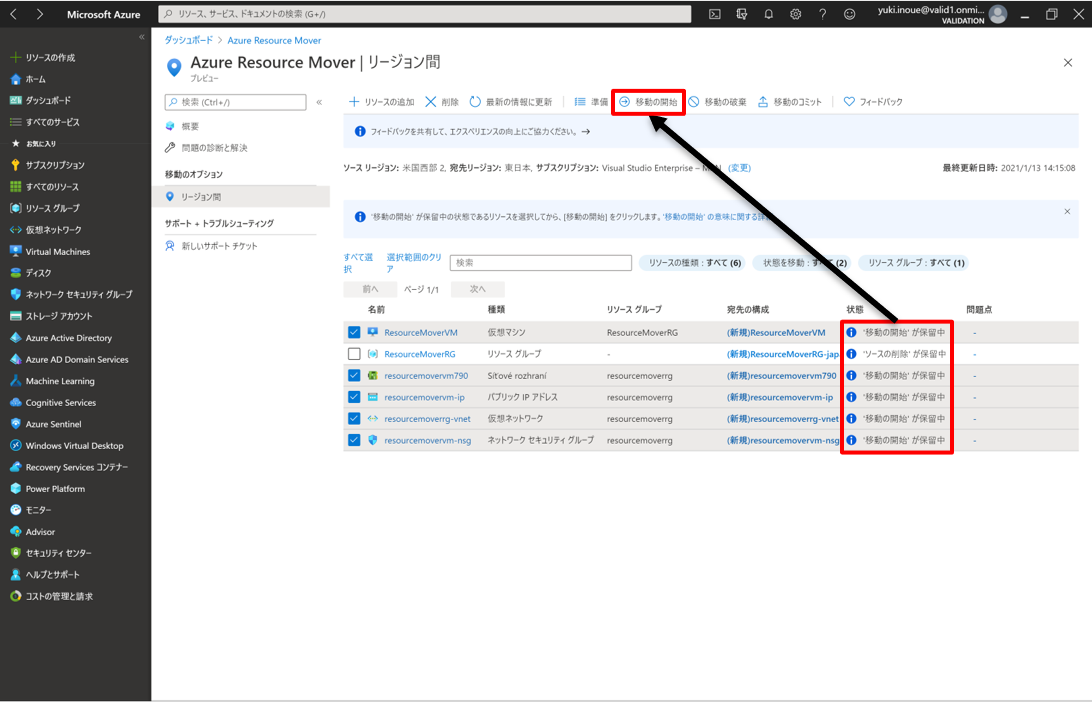Viewport: 1092px width, 702px height.
Task: Go forward with the right arrow
Action: click(40, 14)
